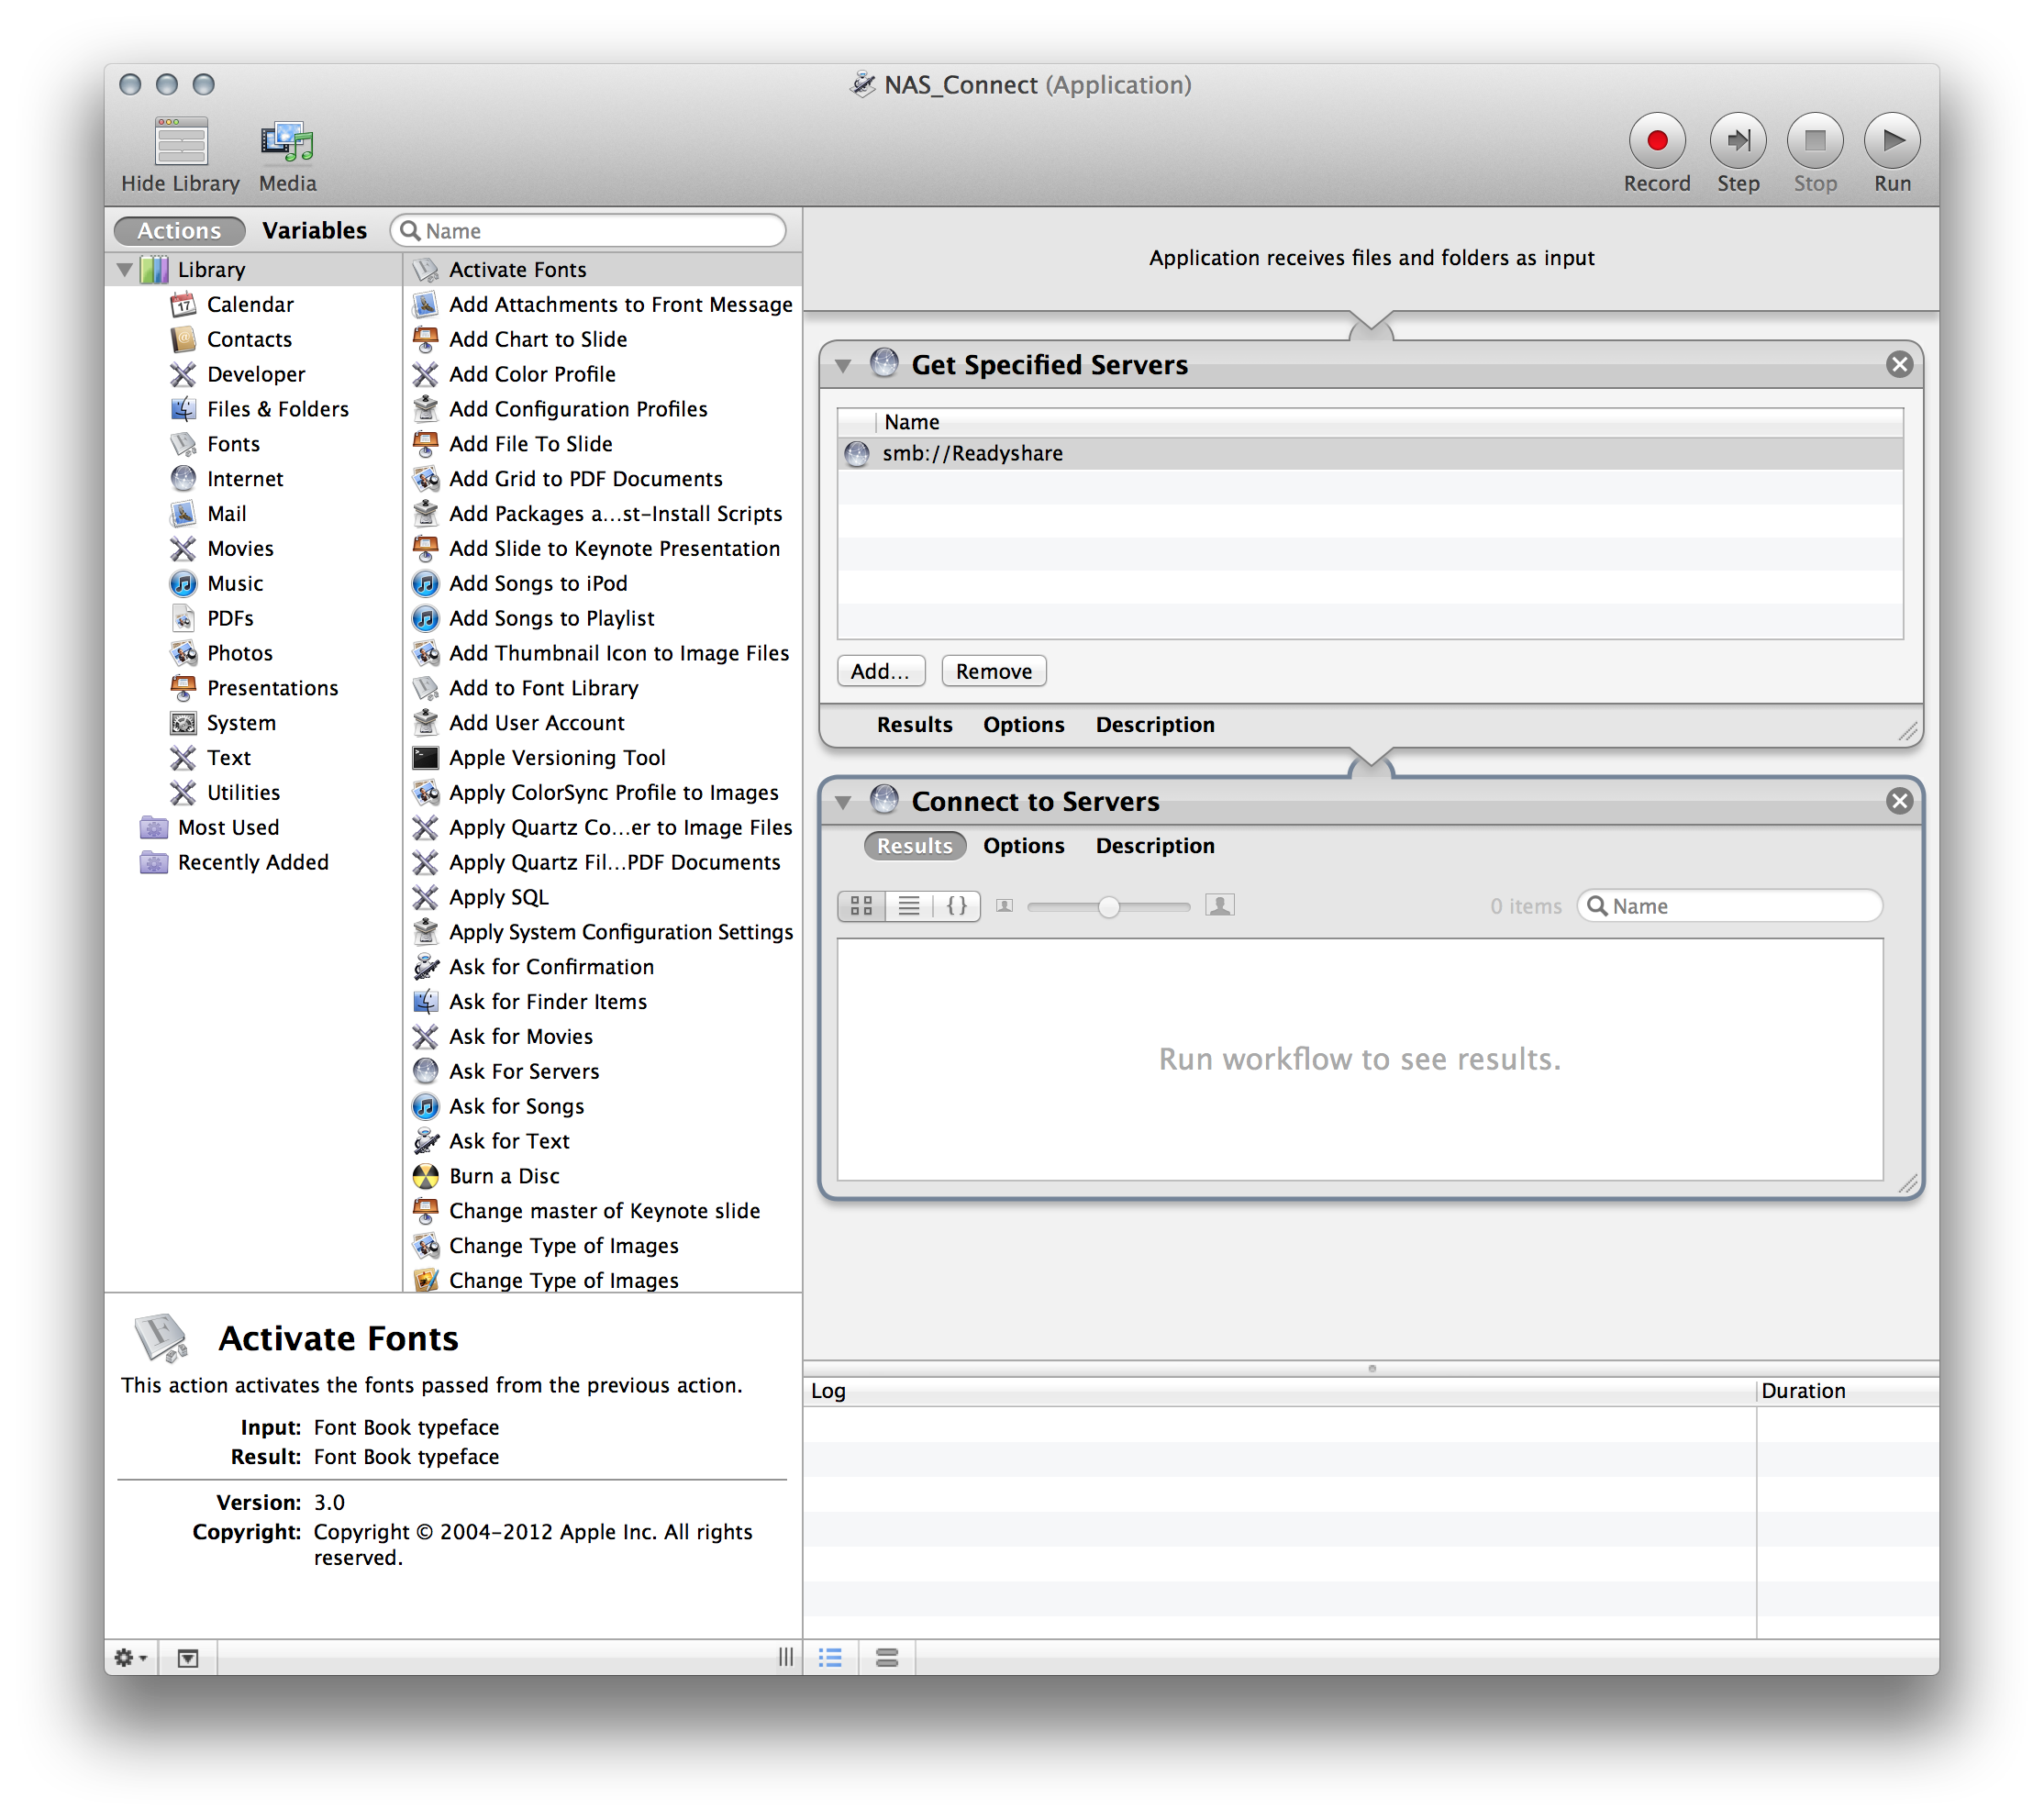Collapse the Get Specified Servers action
Screen dimensions: 2044x1820
pyautogui.click(x=843, y=365)
